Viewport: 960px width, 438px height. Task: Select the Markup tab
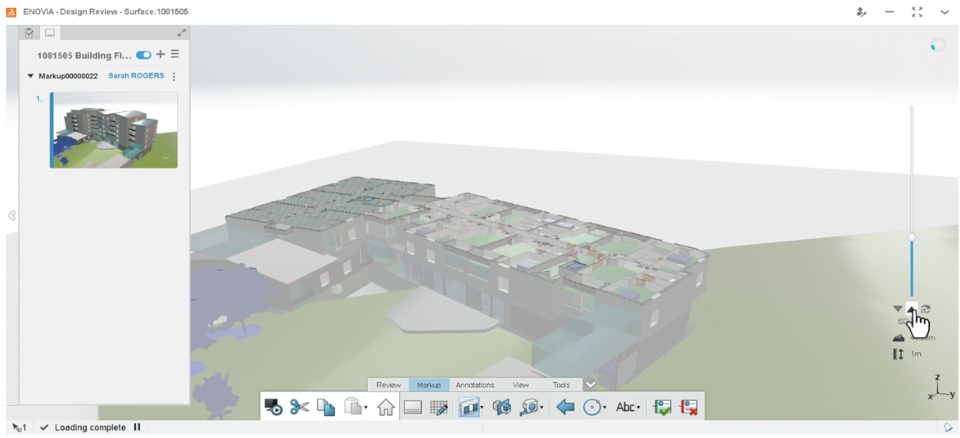tap(429, 385)
